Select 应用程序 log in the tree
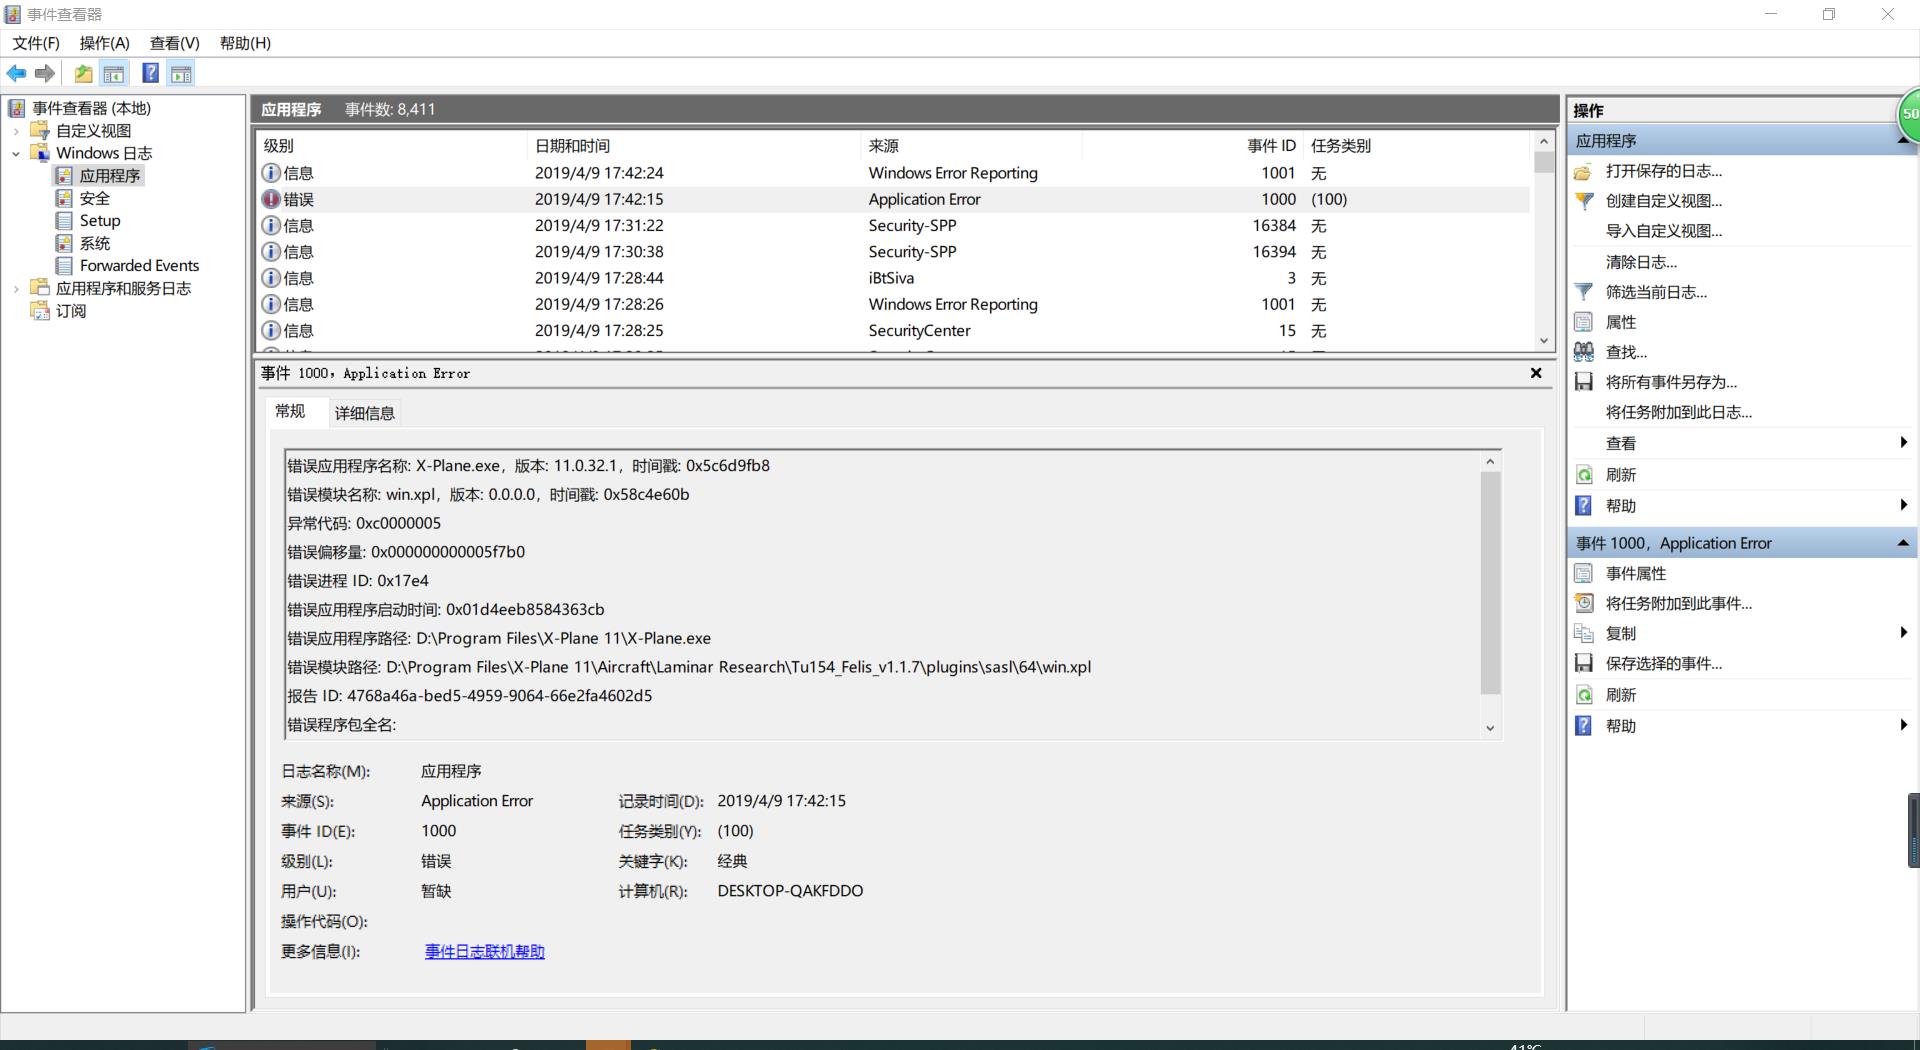 pos(110,175)
